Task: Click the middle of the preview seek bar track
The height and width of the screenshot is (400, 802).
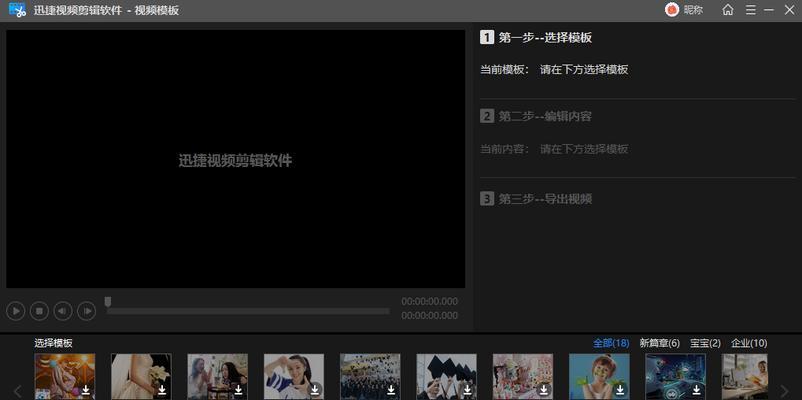Action: tap(248, 311)
